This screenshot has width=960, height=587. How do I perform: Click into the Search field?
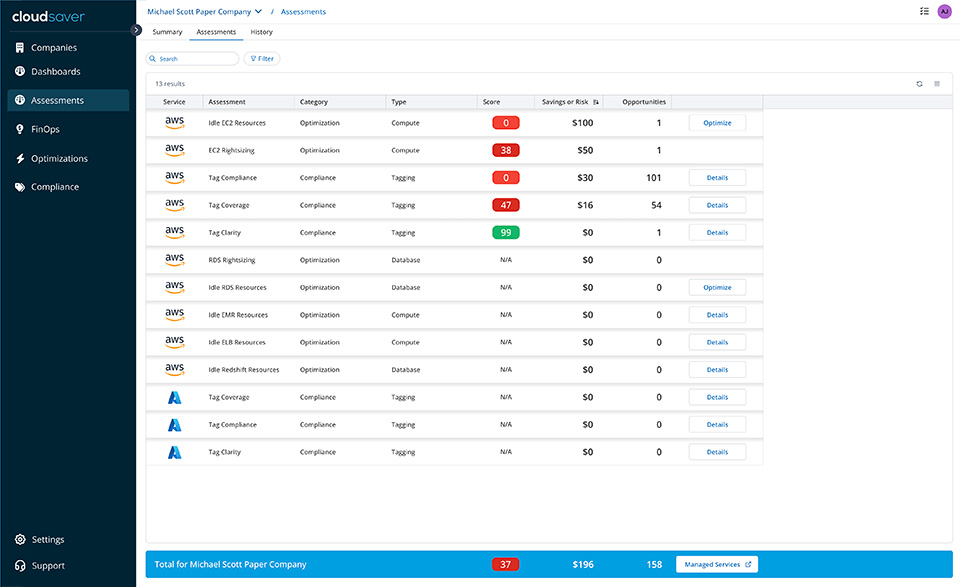point(195,59)
